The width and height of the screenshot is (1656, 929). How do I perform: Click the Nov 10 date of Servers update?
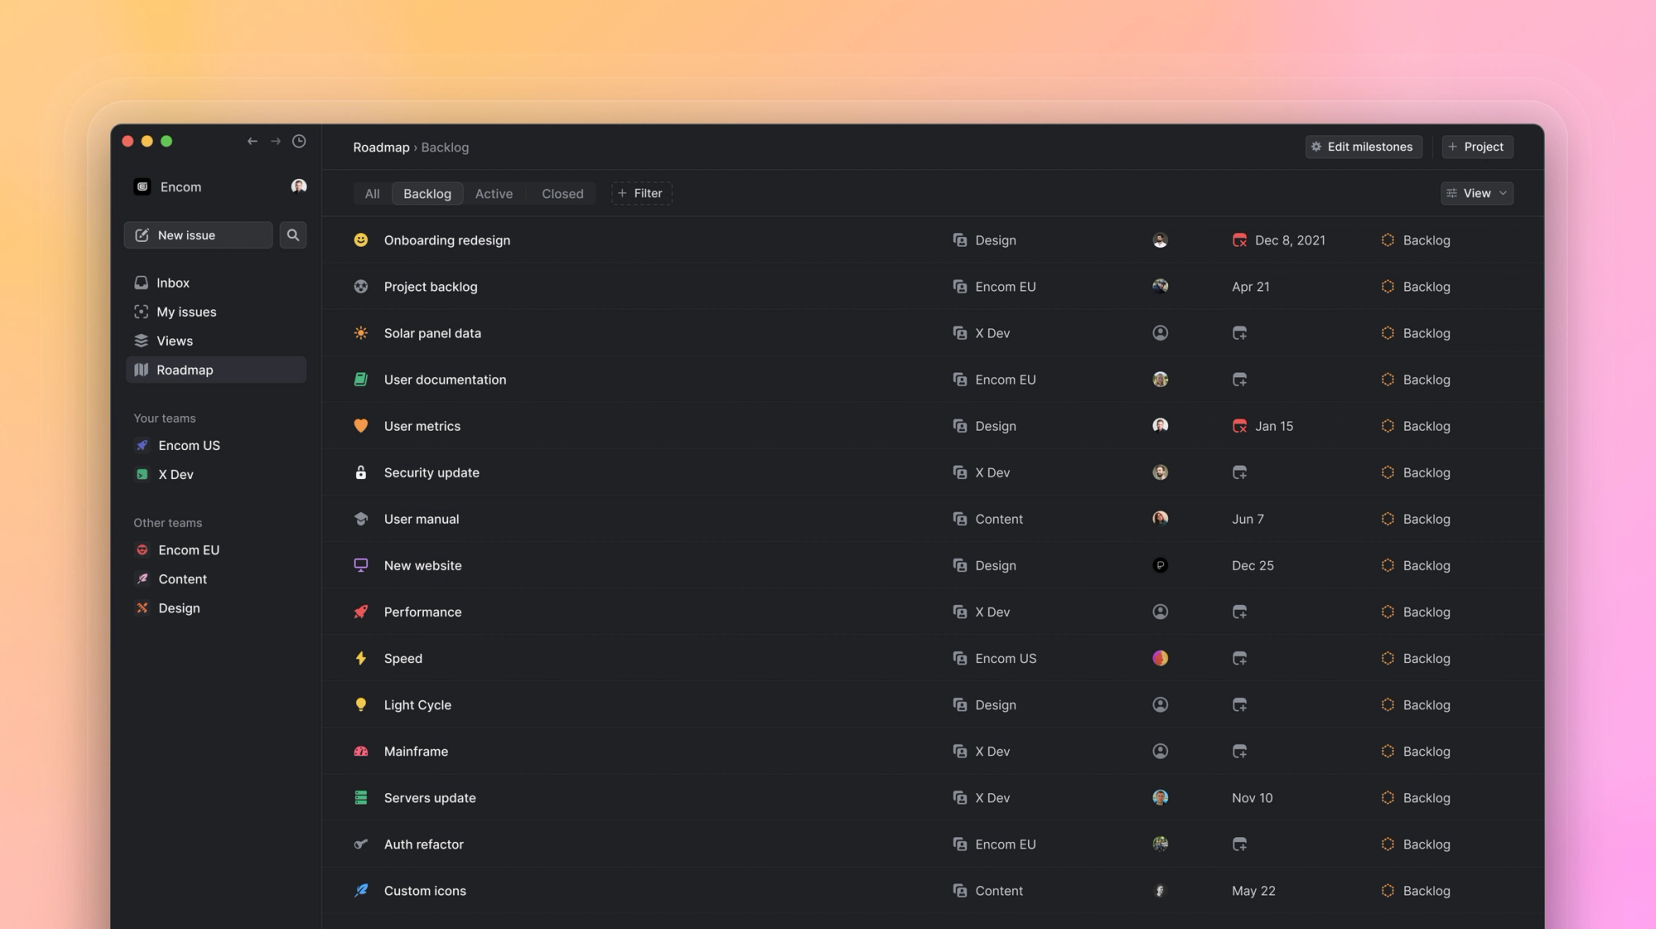(x=1252, y=798)
